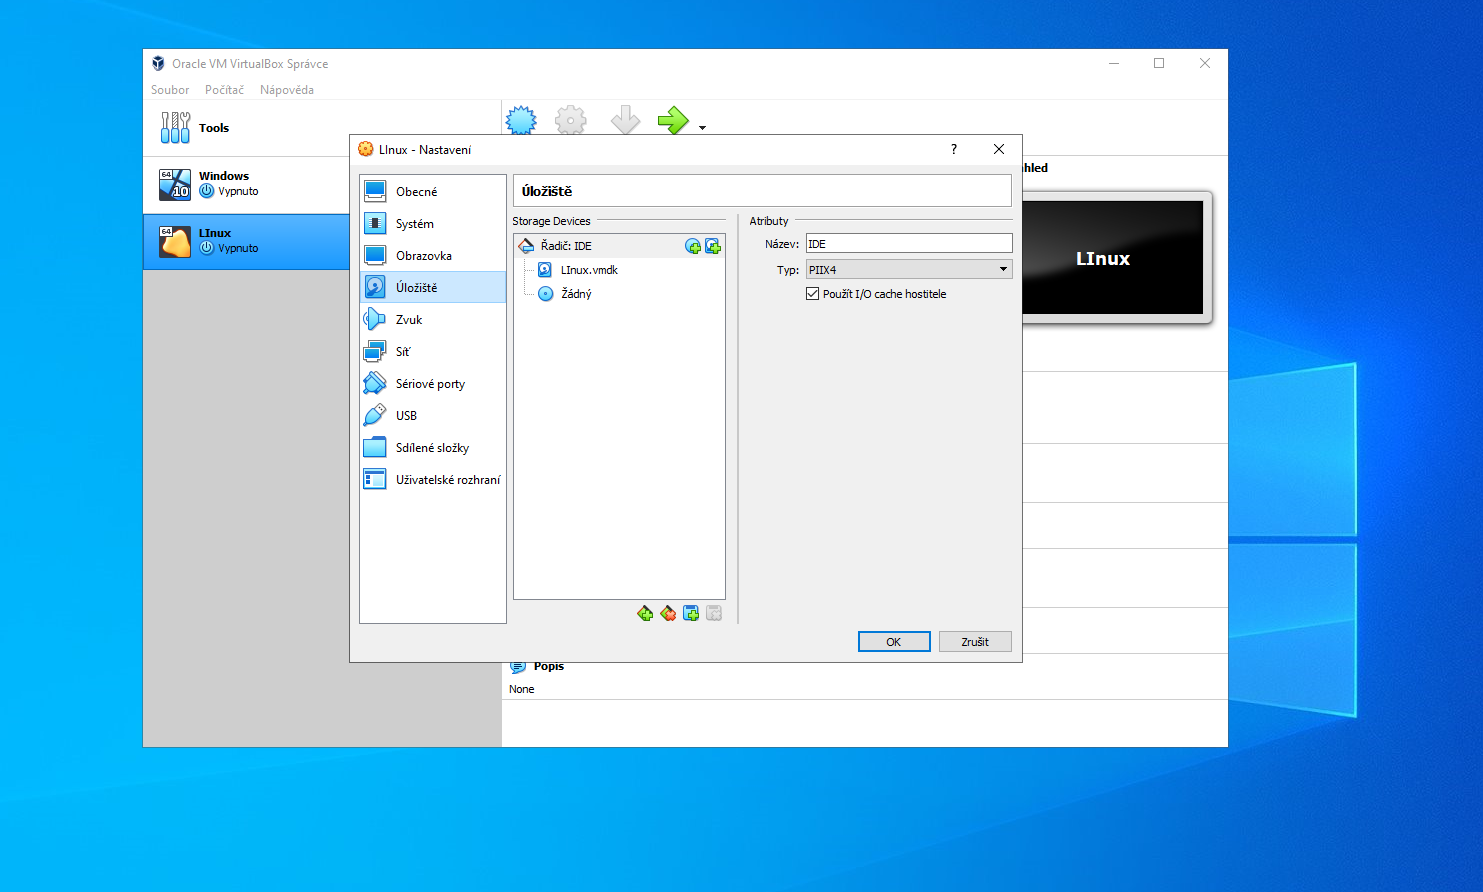The height and width of the screenshot is (892, 1483).
Task: Click the blue New machine toolbar icon
Action: point(521,120)
